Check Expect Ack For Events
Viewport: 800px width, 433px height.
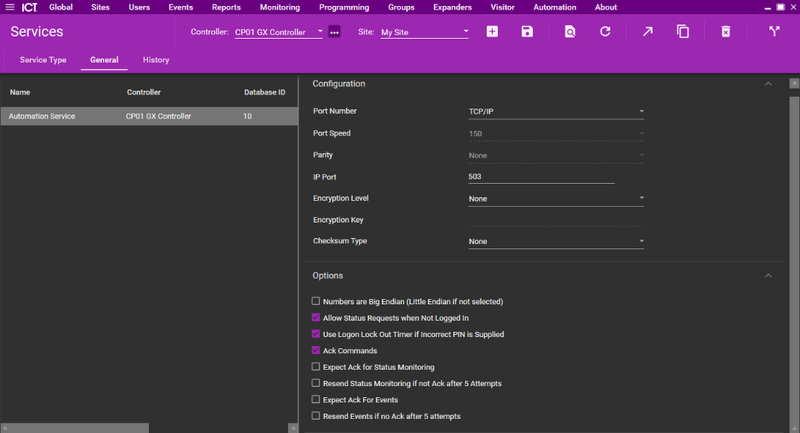click(316, 399)
